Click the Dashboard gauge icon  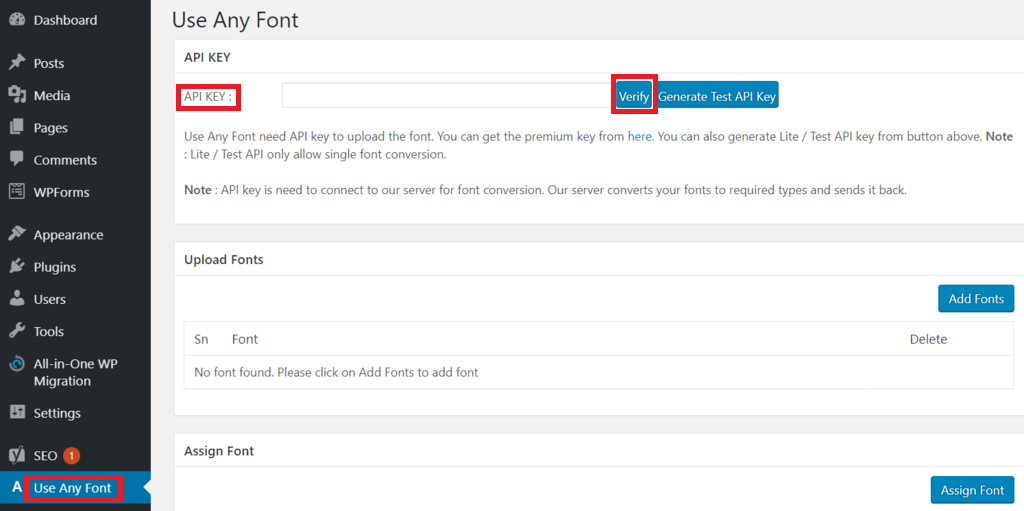[x=17, y=20]
